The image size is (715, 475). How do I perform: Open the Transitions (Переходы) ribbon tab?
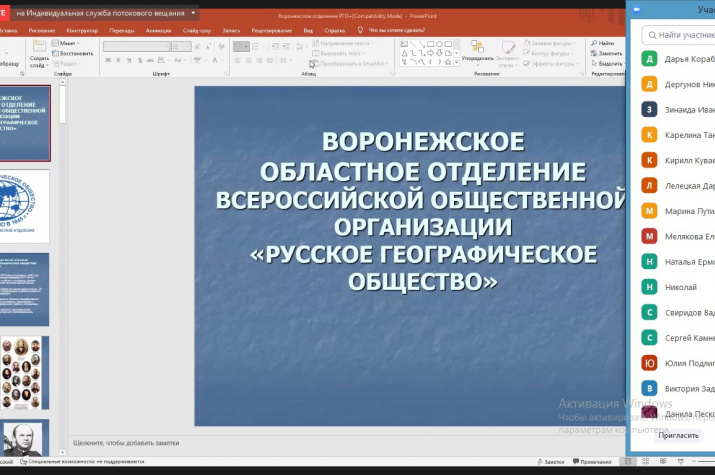(x=122, y=31)
